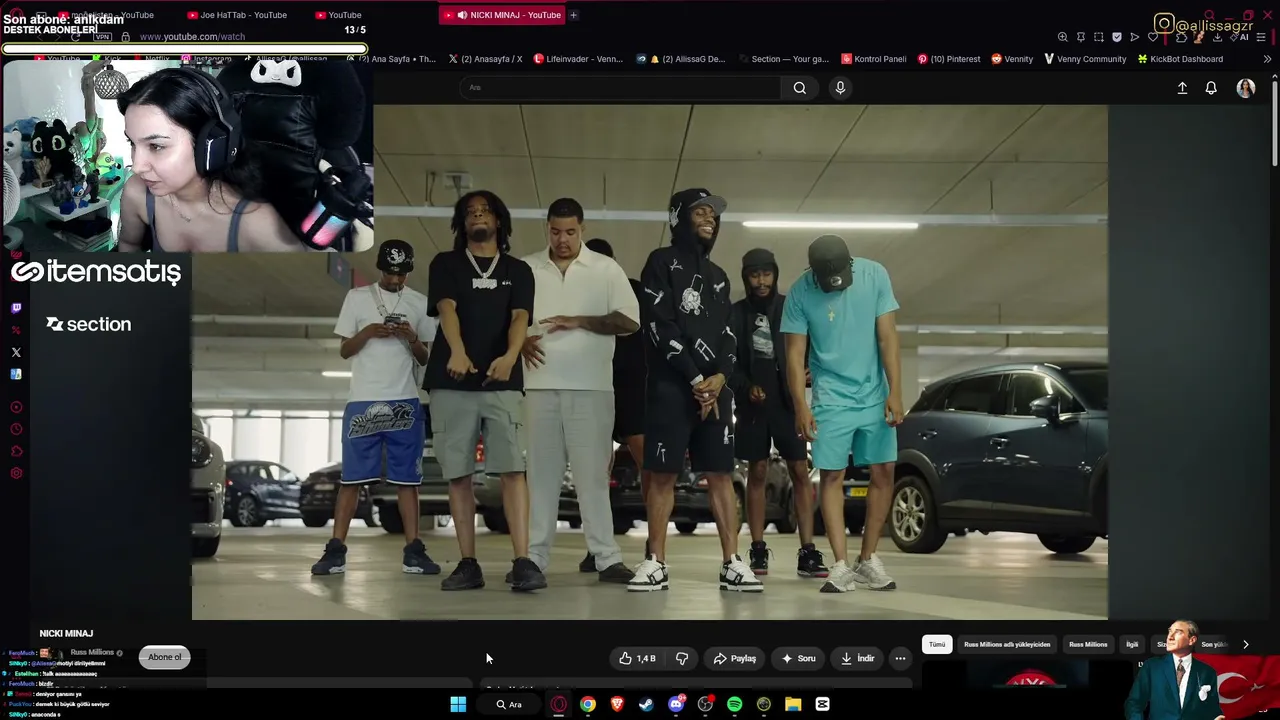1280x720 pixels.
Task: Open the Anasayfa / X bookmark
Action: coord(485,59)
